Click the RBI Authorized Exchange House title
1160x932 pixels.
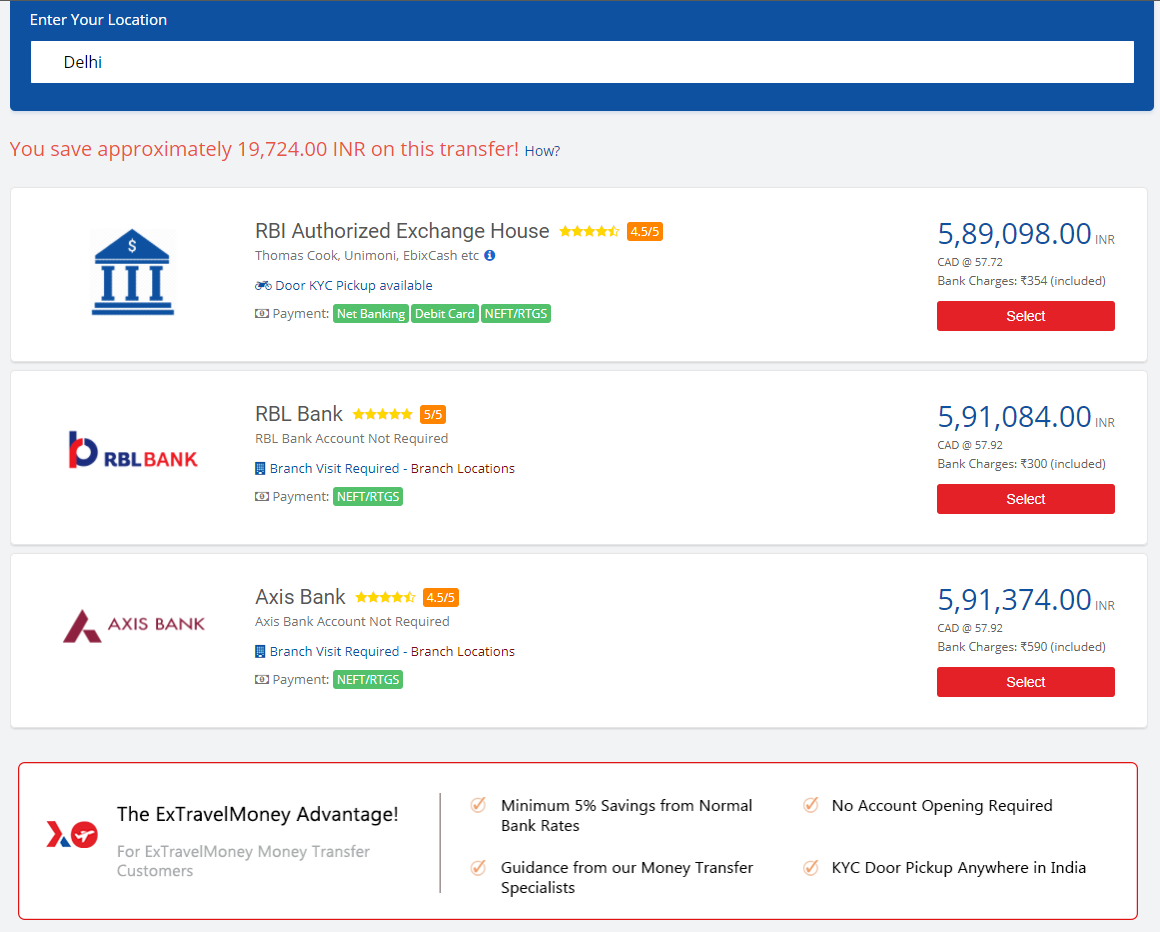tap(402, 232)
